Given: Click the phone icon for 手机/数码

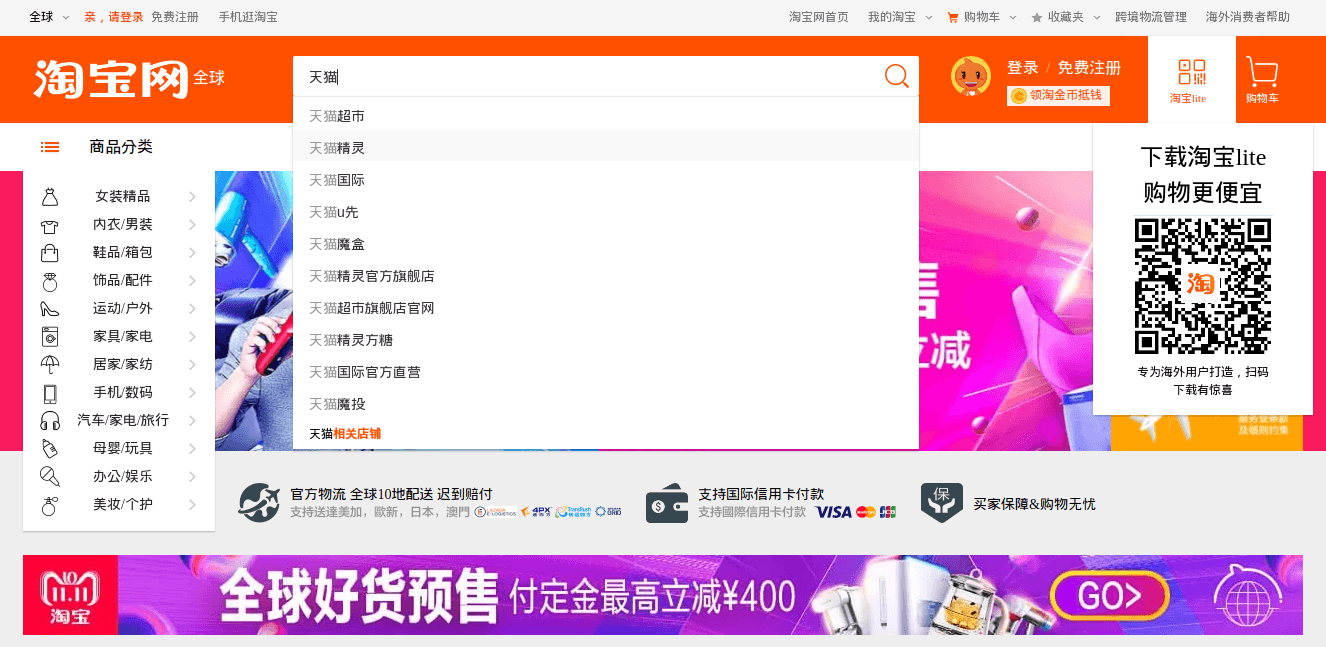Looking at the screenshot, I should (50, 393).
